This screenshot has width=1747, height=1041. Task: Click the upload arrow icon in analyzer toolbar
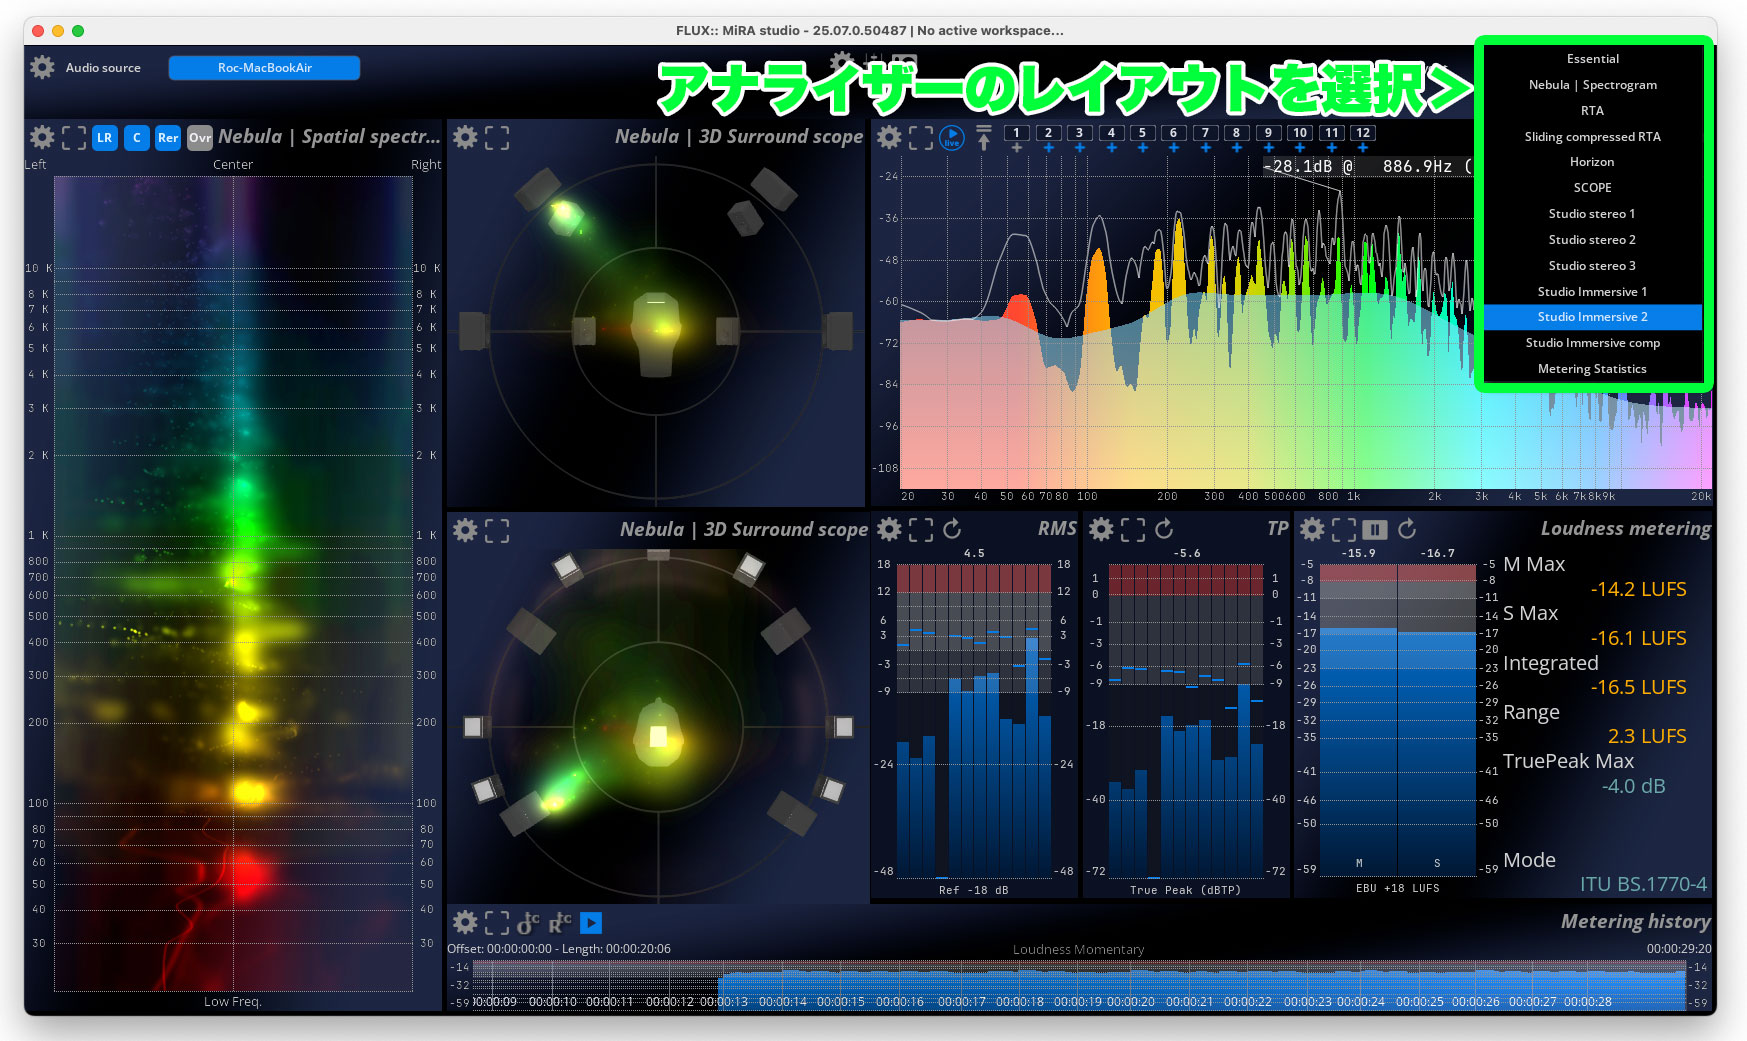pos(984,138)
